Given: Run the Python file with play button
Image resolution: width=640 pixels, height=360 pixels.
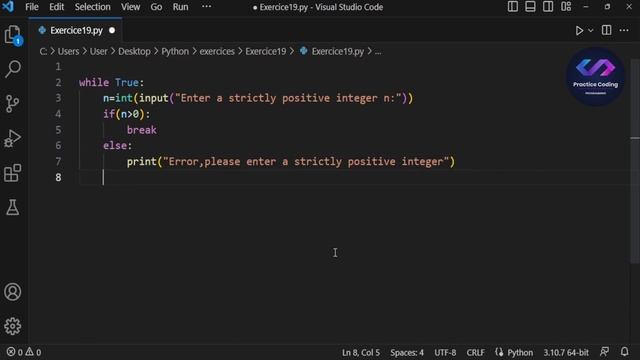Looking at the screenshot, I should 579,31.
